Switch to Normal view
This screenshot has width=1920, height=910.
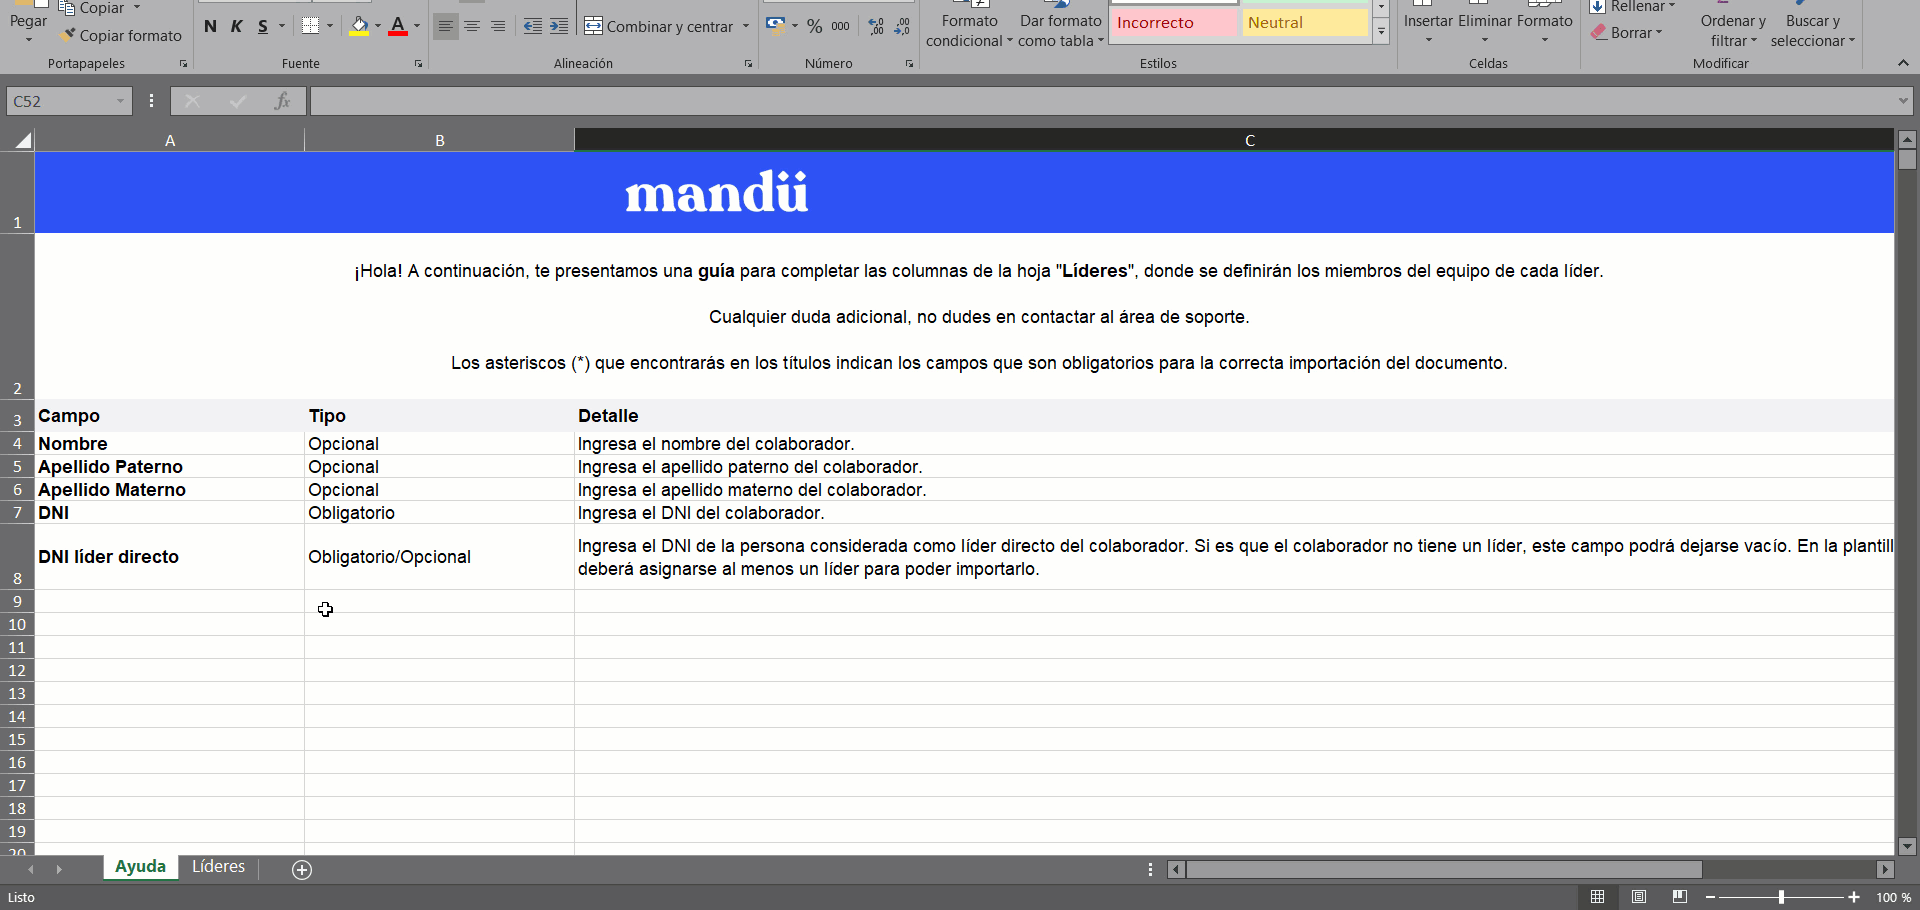[1598, 897]
